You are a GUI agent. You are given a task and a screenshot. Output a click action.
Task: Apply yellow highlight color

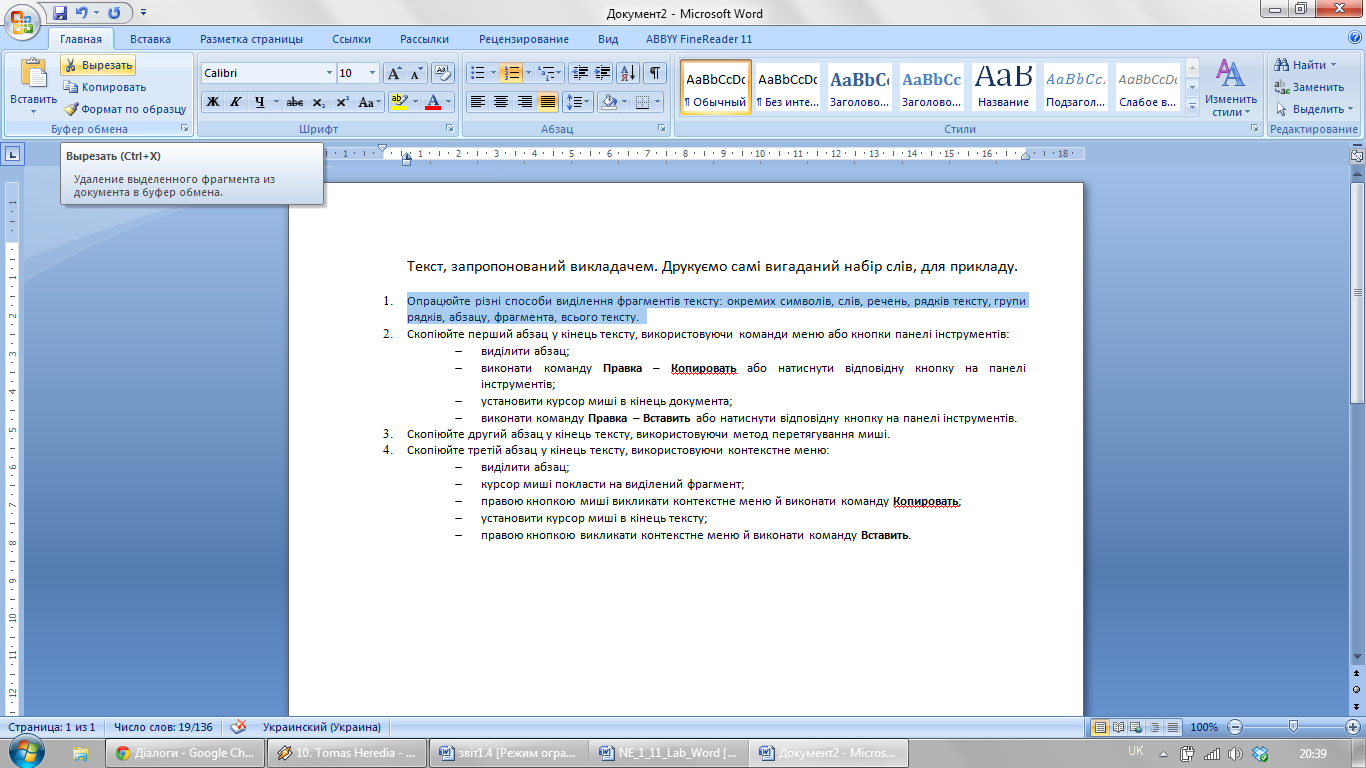pos(399,102)
